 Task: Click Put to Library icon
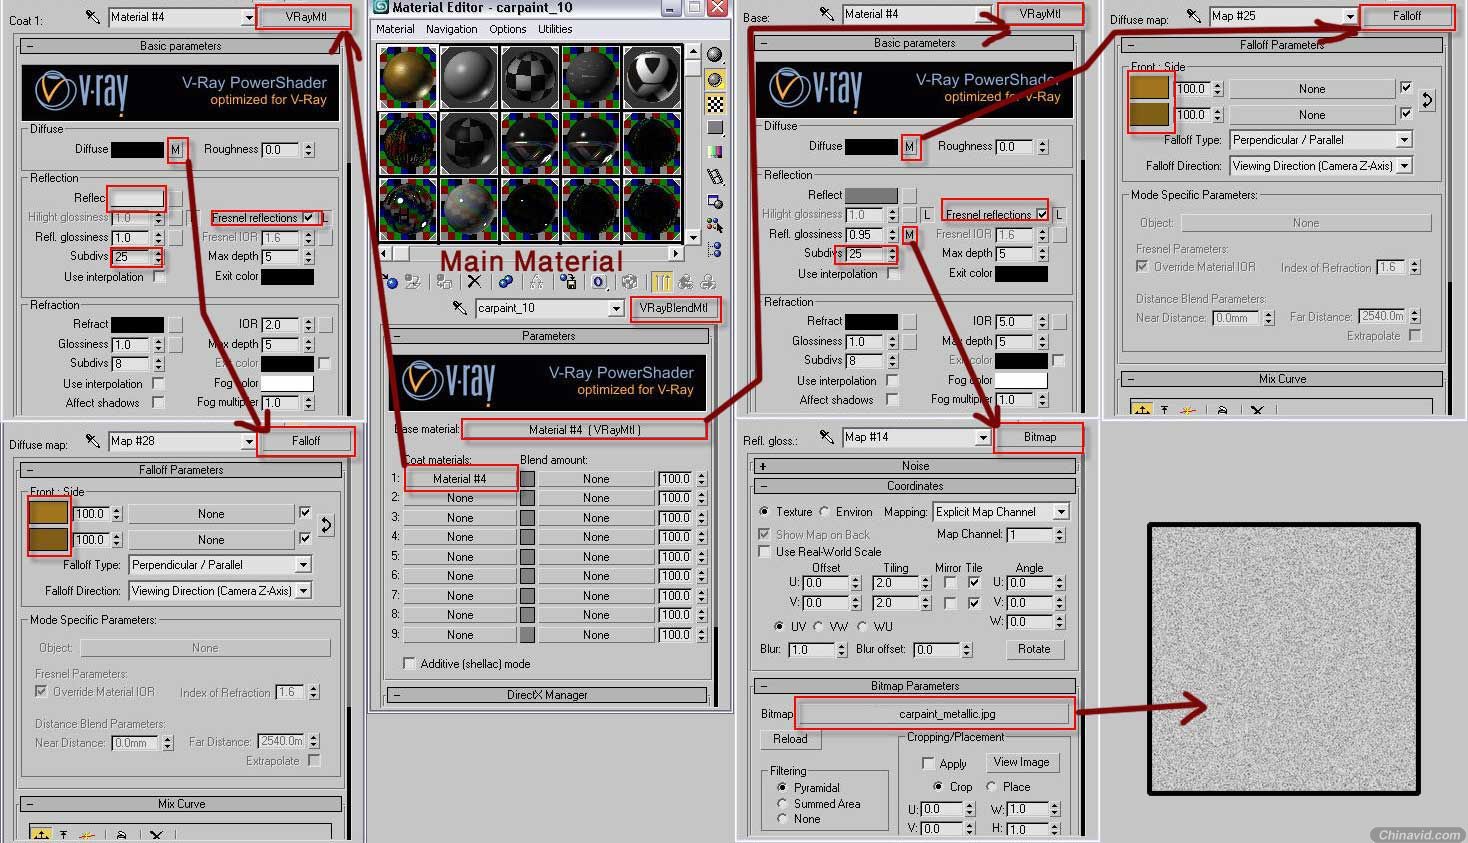[568, 282]
